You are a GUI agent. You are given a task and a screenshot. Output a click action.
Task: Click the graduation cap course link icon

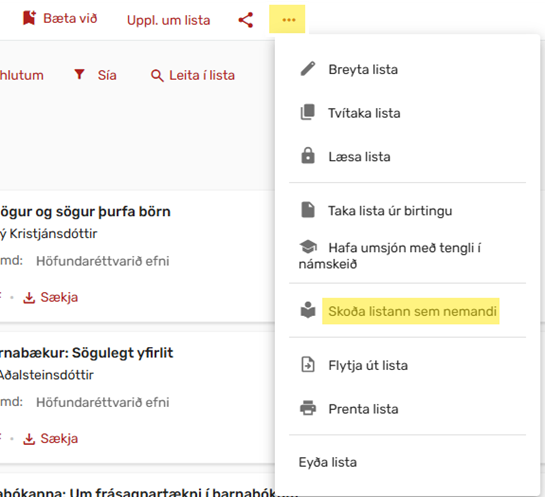[308, 247]
